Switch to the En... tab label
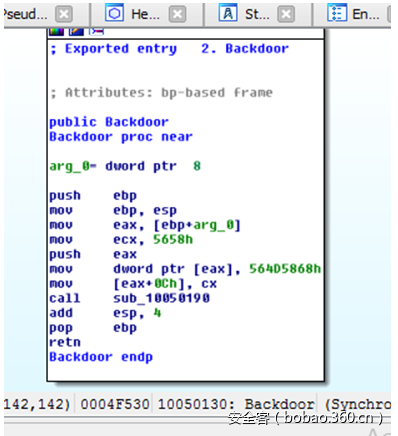This screenshot has height=436, width=398. [366, 14]
